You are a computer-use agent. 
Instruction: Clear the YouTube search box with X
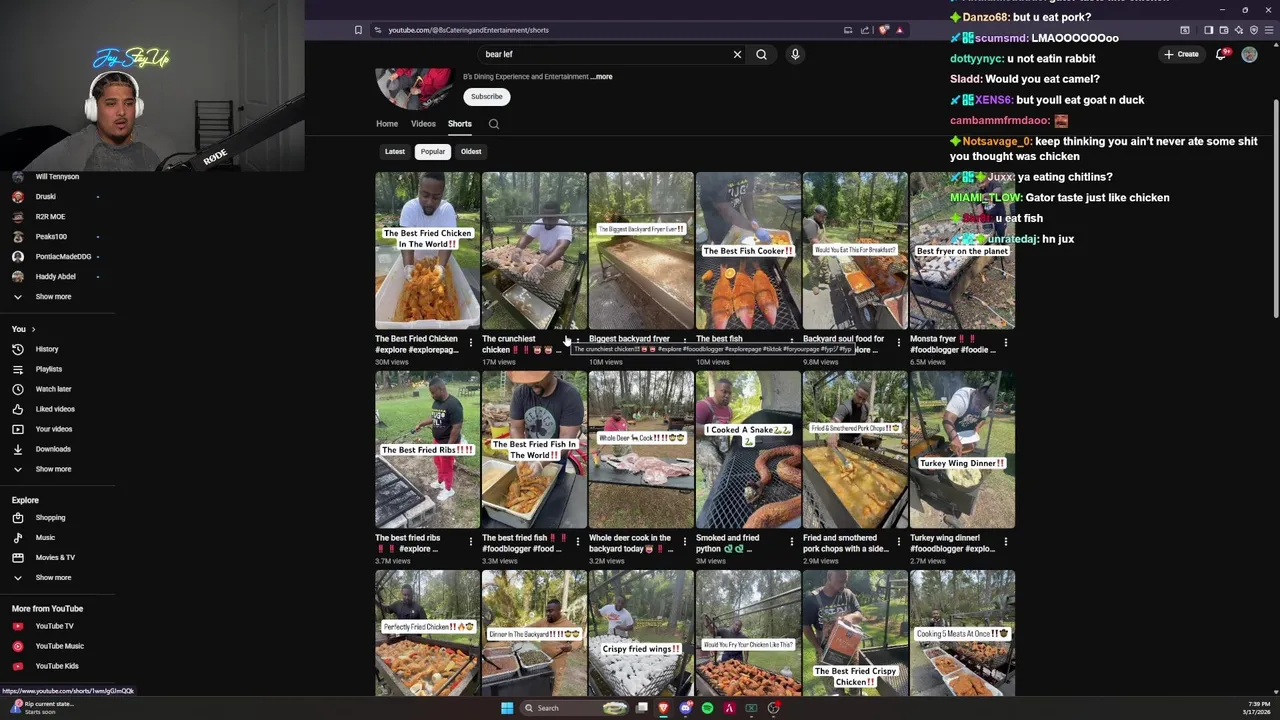(x=737, y=54)
